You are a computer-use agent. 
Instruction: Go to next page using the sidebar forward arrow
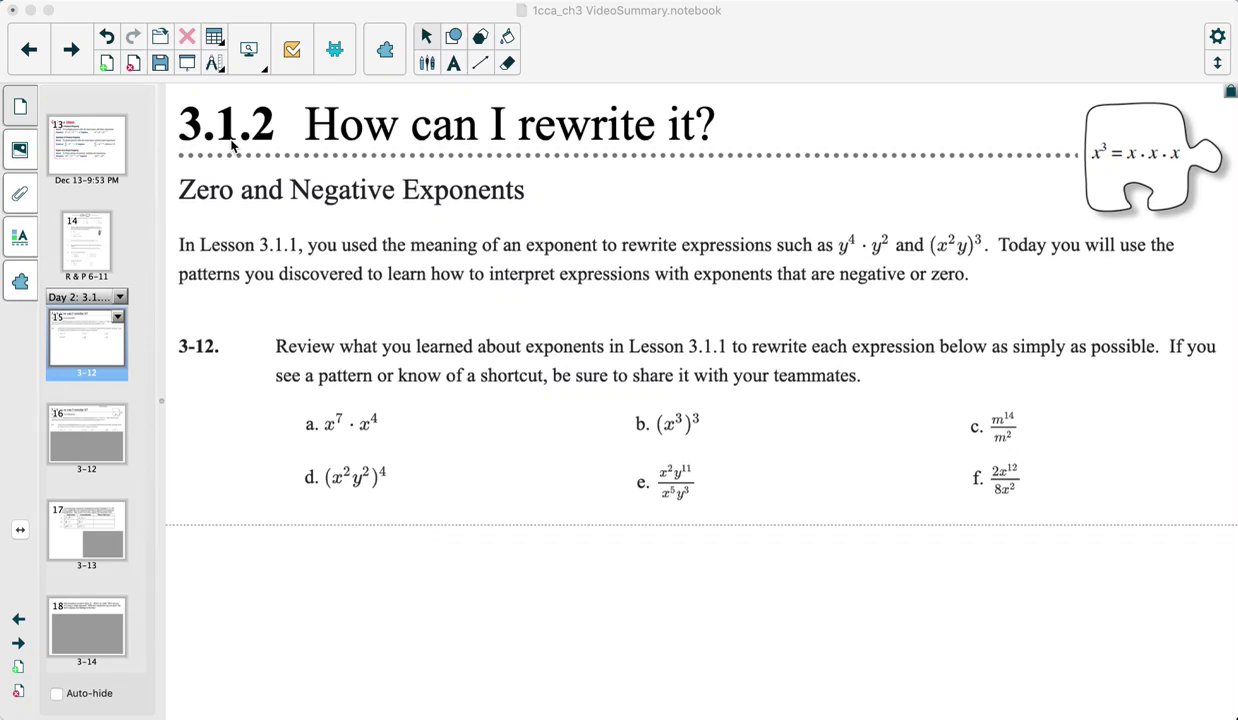tap(18, 643)
